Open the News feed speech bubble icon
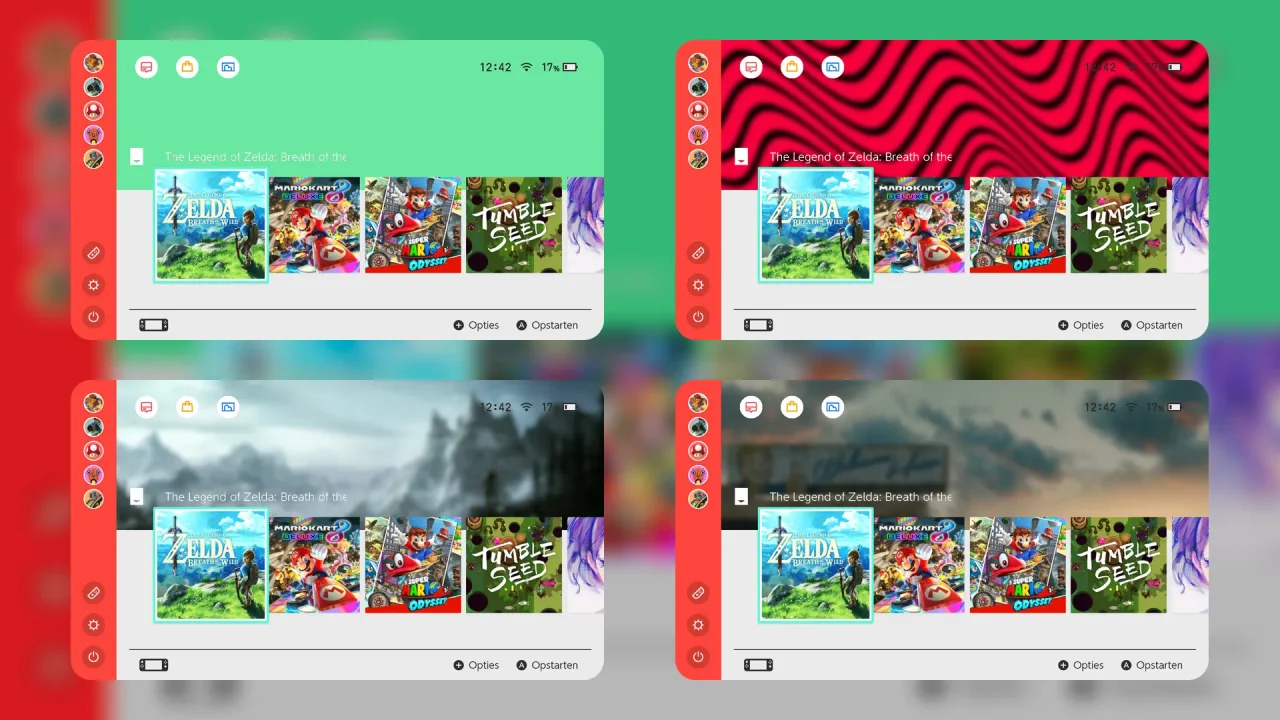This screenshot has width=1280, height=720. tap(146, 67)
